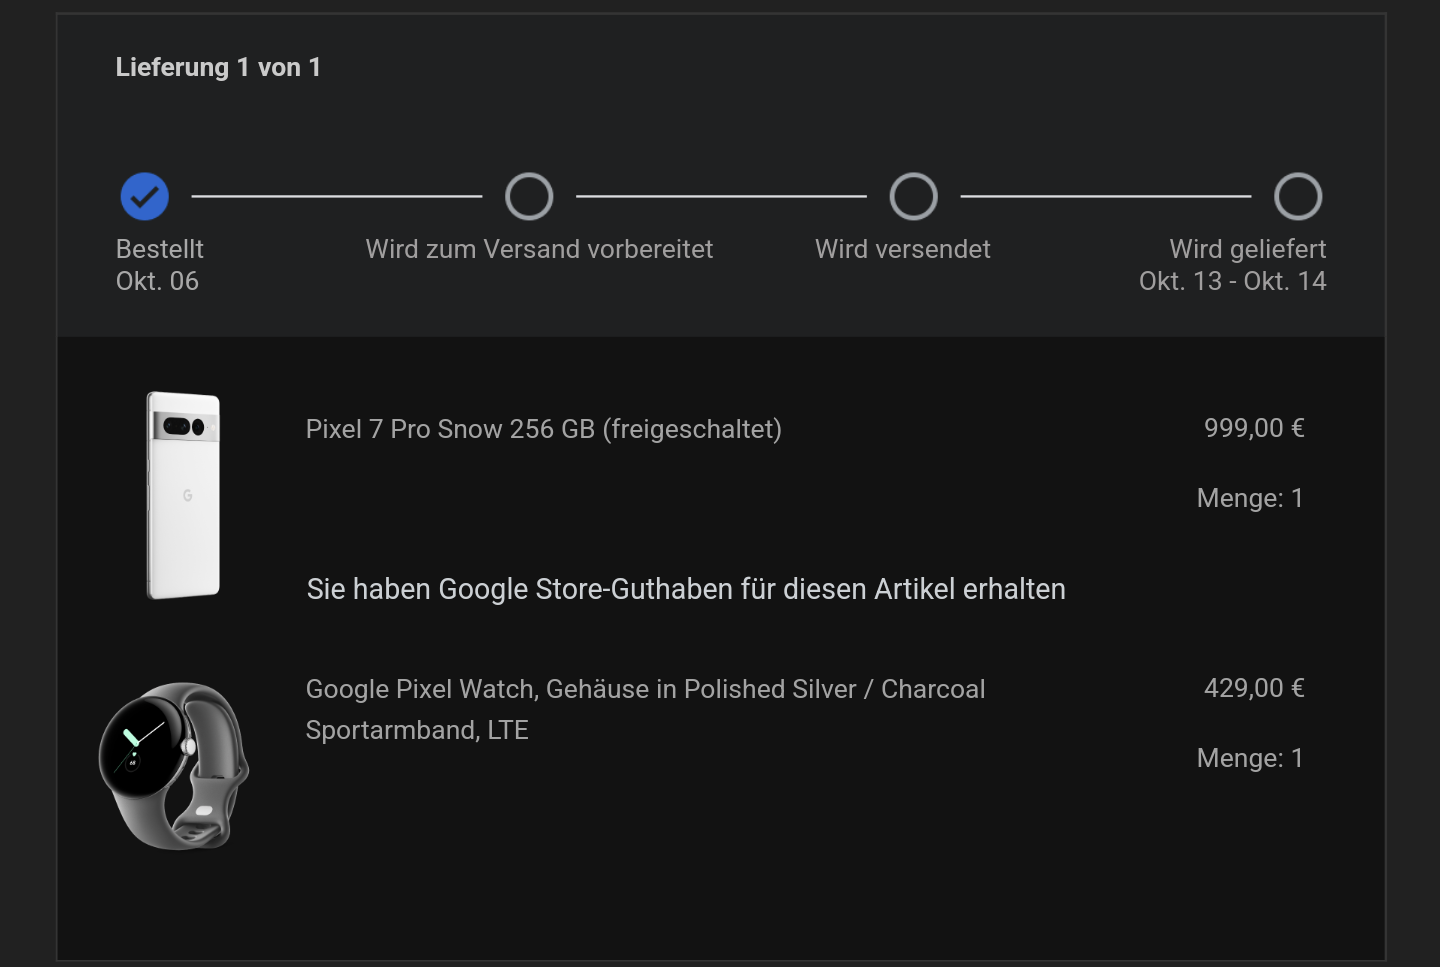Click the 999,00 € price
1440x967 pixels.
point(1253,428)
